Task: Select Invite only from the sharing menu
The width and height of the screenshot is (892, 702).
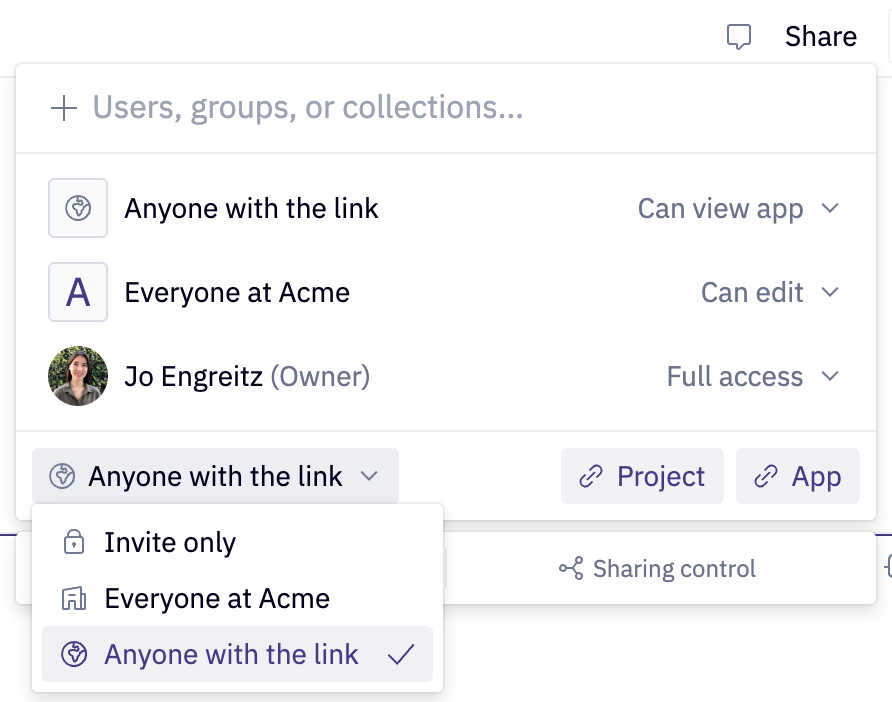Action: click(170, 542)
